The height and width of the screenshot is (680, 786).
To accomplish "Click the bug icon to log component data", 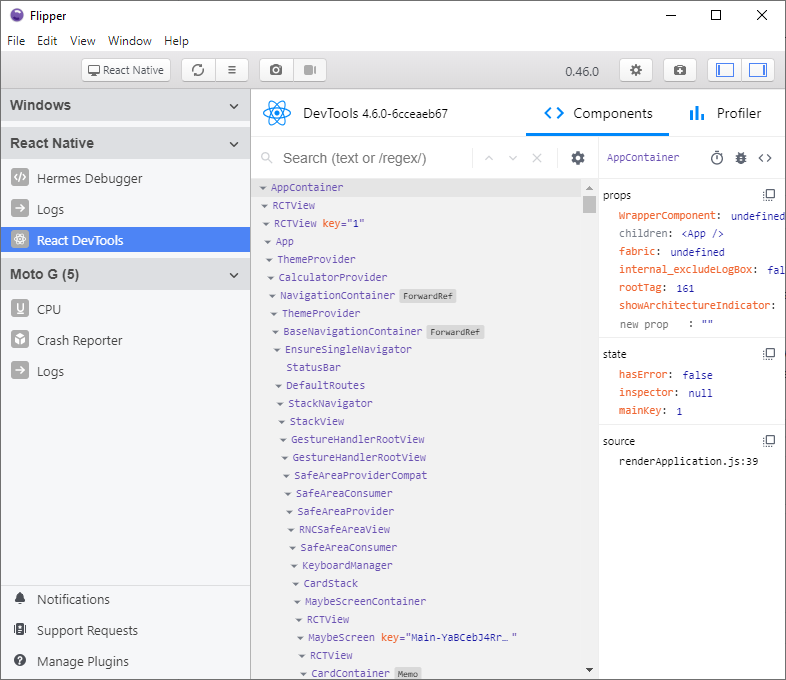I will click(x=741, y=158).
